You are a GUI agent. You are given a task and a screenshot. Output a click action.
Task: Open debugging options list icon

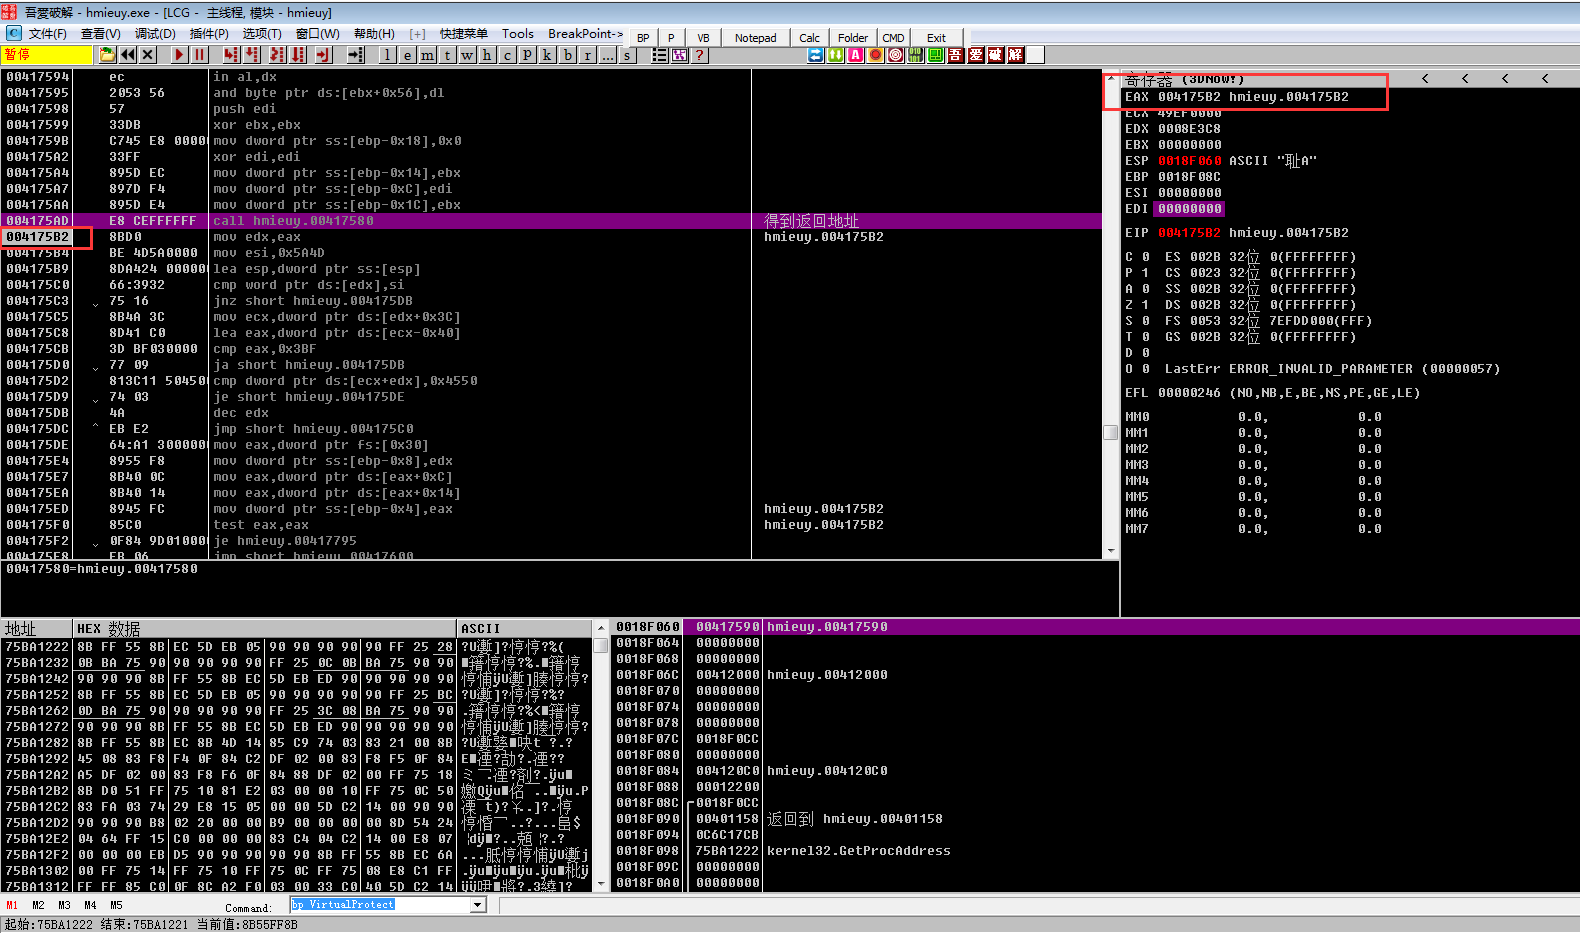[659, 55]
